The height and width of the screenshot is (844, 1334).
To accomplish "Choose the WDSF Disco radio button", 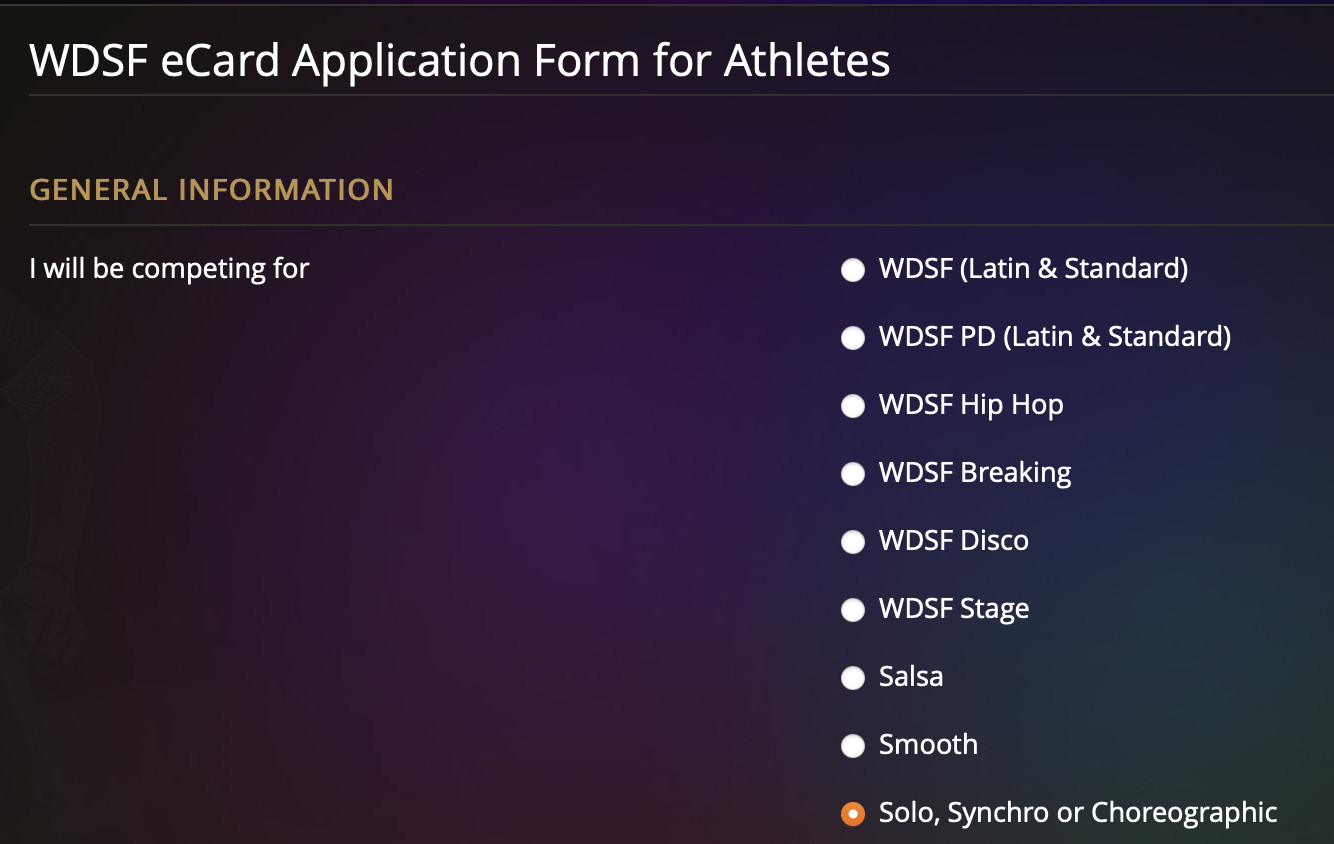I will (853, 542).
